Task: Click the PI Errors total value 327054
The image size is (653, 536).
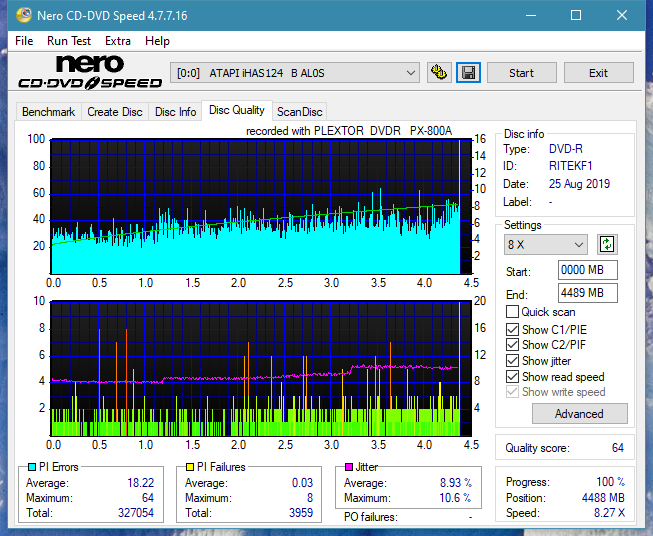Action: coord(136,513)
